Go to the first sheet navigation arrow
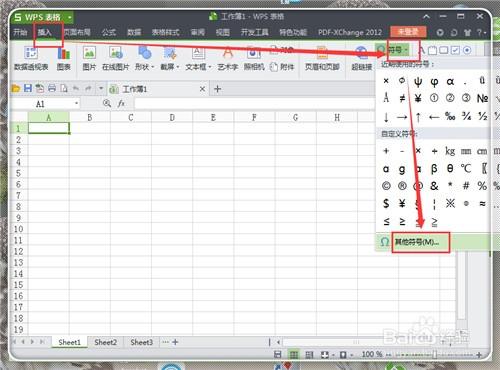The width and height of the screenshot is (500, 370). pos(14,342)
